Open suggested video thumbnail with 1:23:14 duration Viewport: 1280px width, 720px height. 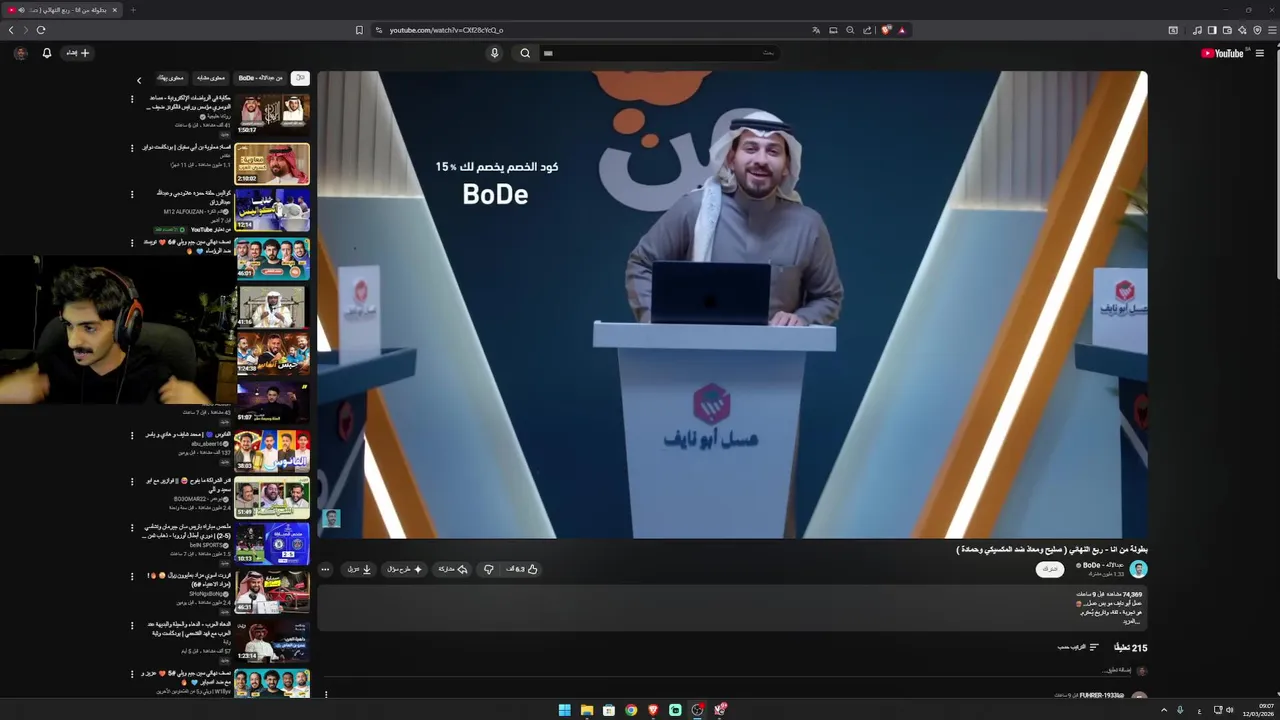click(x=272, y=641)
